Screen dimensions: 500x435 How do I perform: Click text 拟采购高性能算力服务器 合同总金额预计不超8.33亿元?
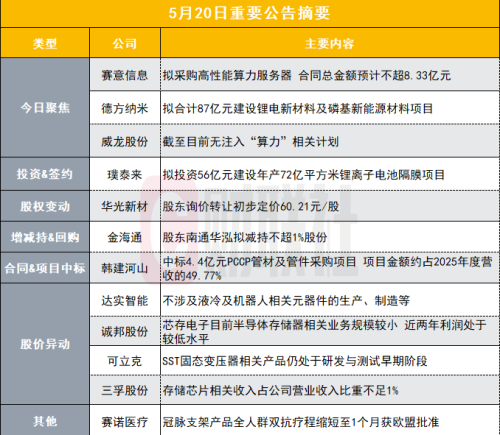click(307, 75)
